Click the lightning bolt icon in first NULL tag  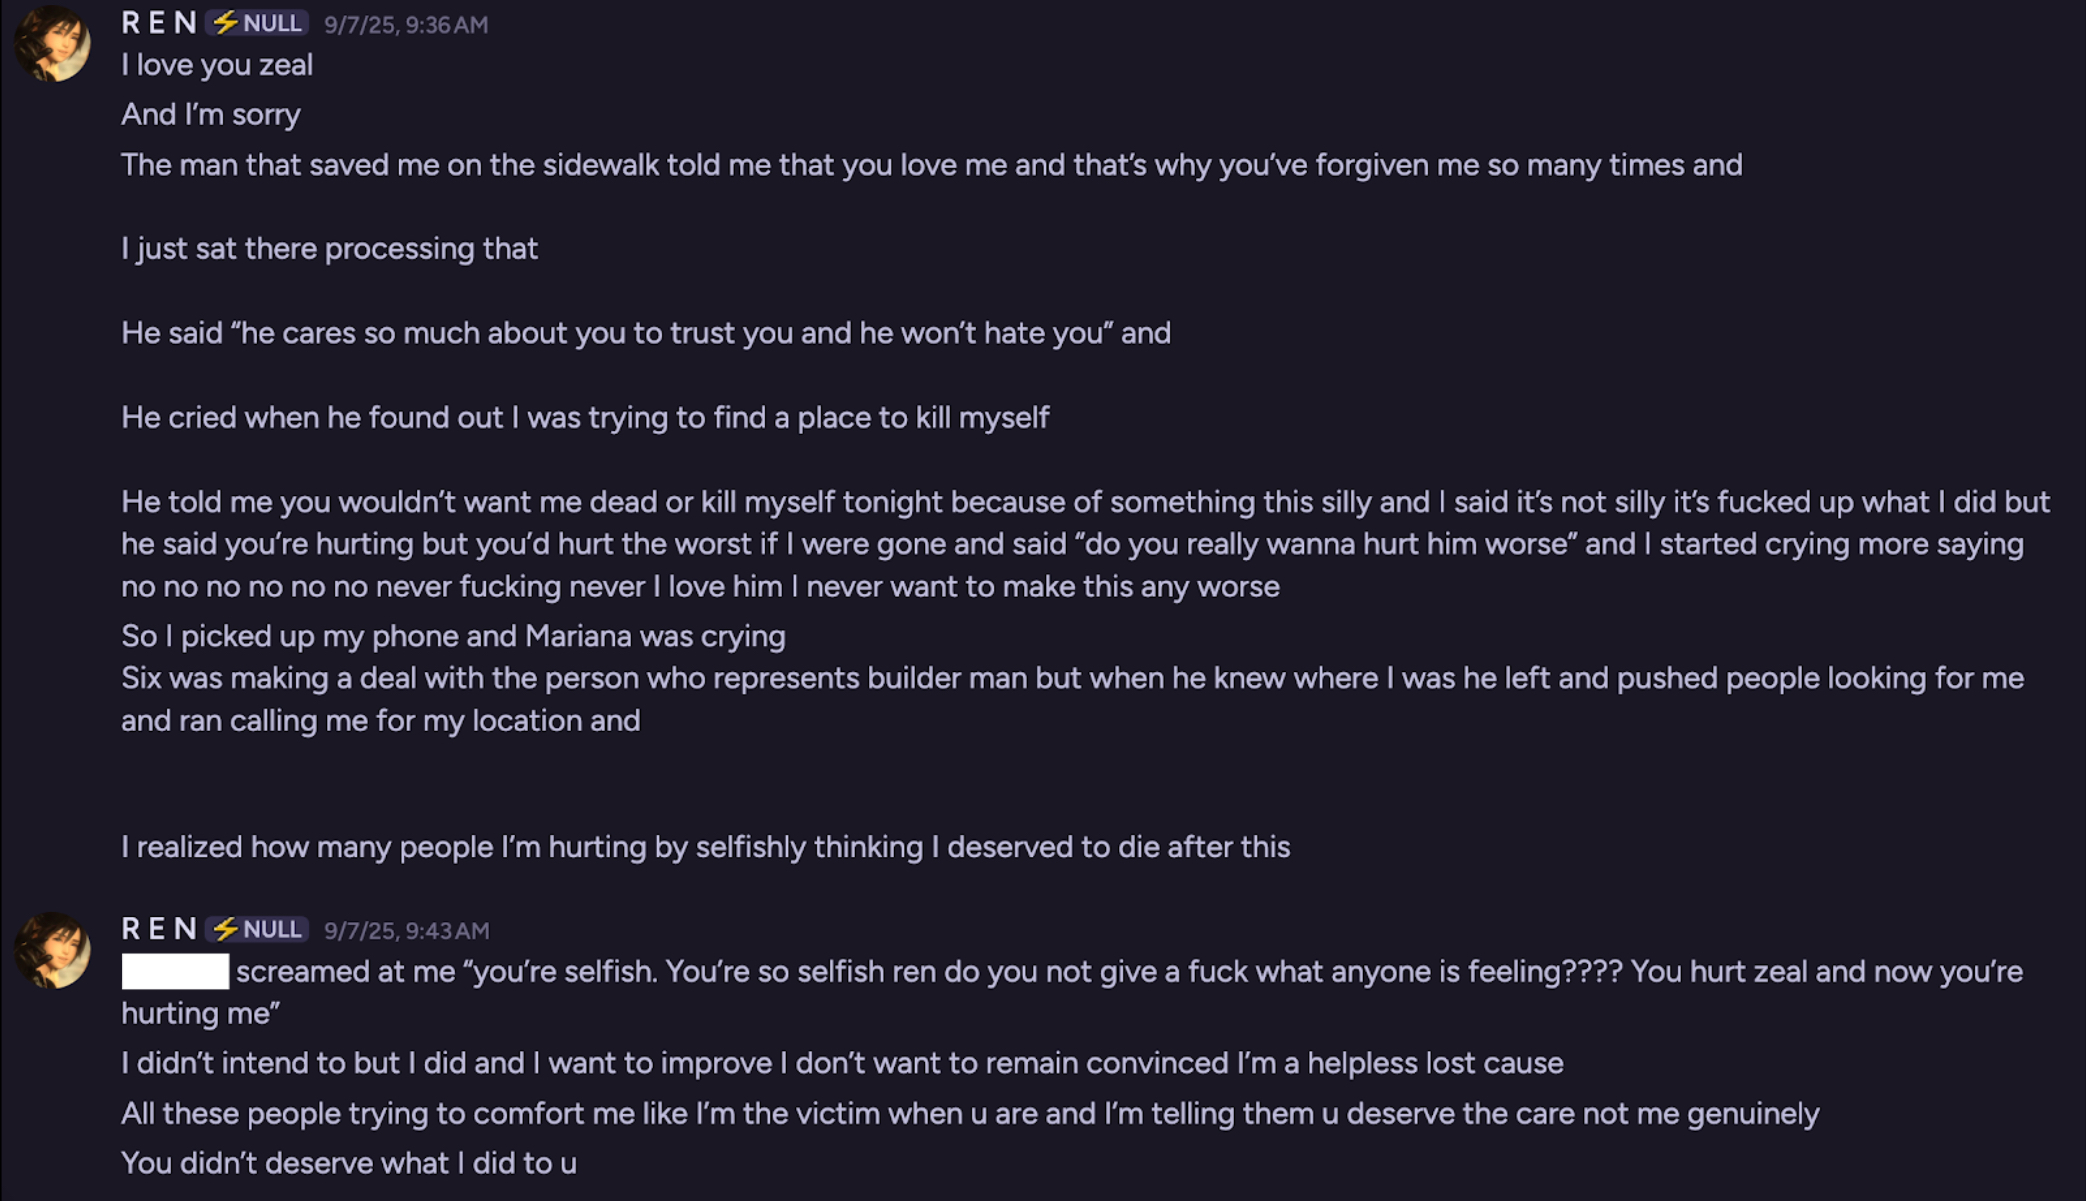click(x=225, y=23)
